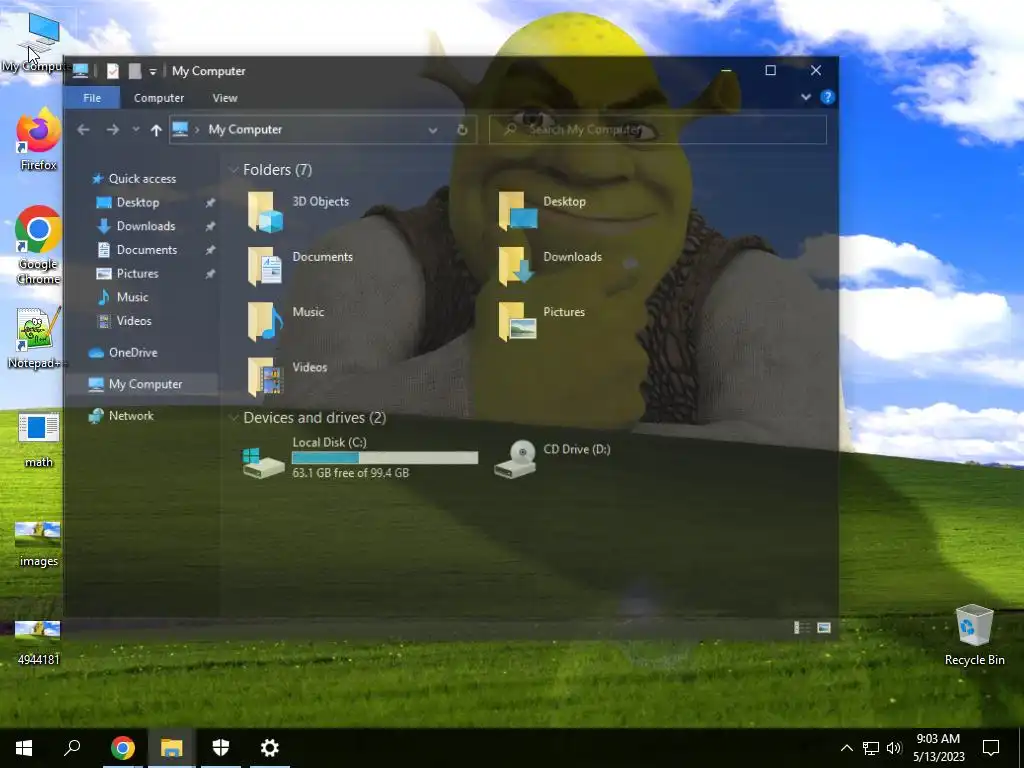Open Settings gear on taskbar
Screen dimensions: 1024x768
point(270,748)
